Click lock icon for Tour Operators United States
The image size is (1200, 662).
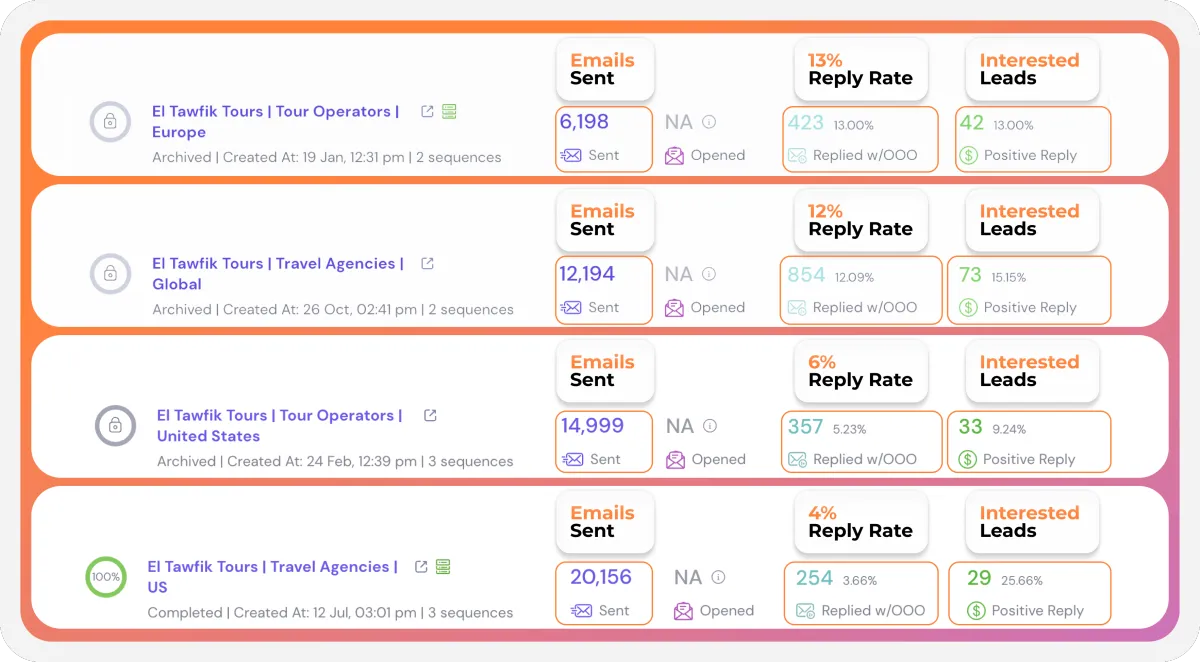click(x=115, y=425)
